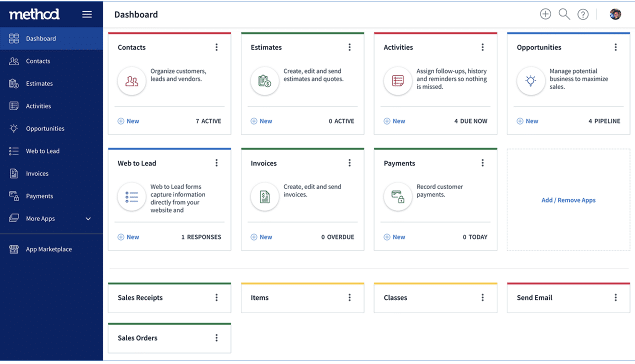Expand the More Apps chevron
This screenshot has height=364, width=635.
tap(88, 219)
